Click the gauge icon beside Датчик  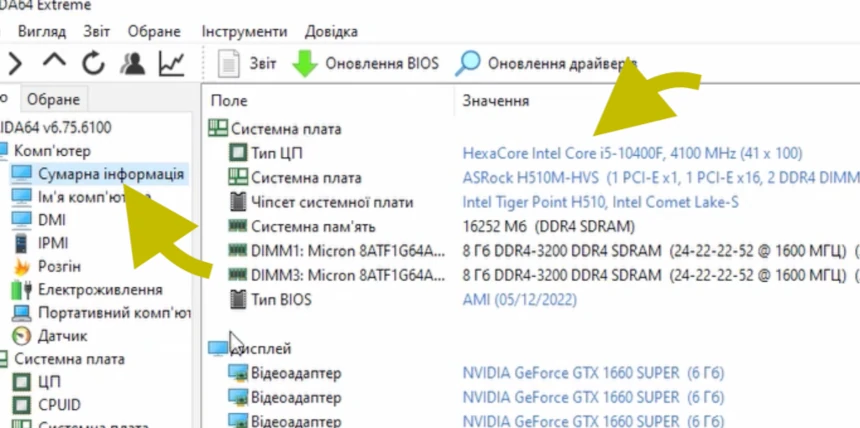pyautogui.click(x=21, y=336)
